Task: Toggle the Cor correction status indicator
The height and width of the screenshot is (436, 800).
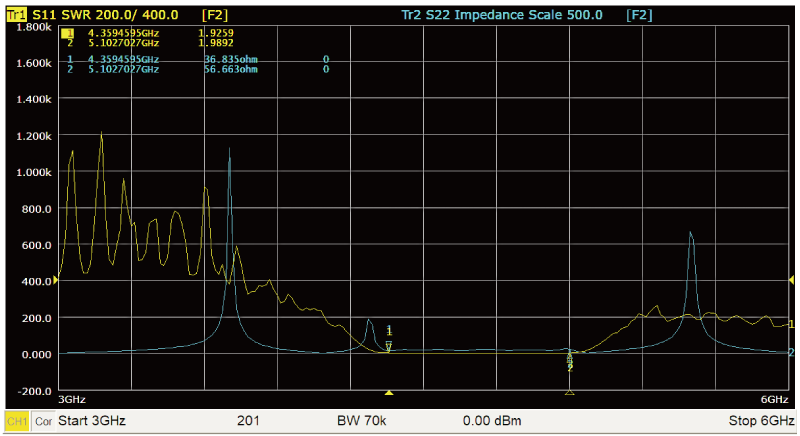Action: pos(44,421)
